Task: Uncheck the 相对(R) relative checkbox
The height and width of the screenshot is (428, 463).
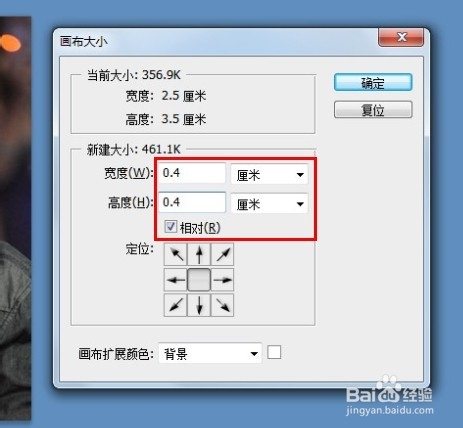Action: pos(171,227)
